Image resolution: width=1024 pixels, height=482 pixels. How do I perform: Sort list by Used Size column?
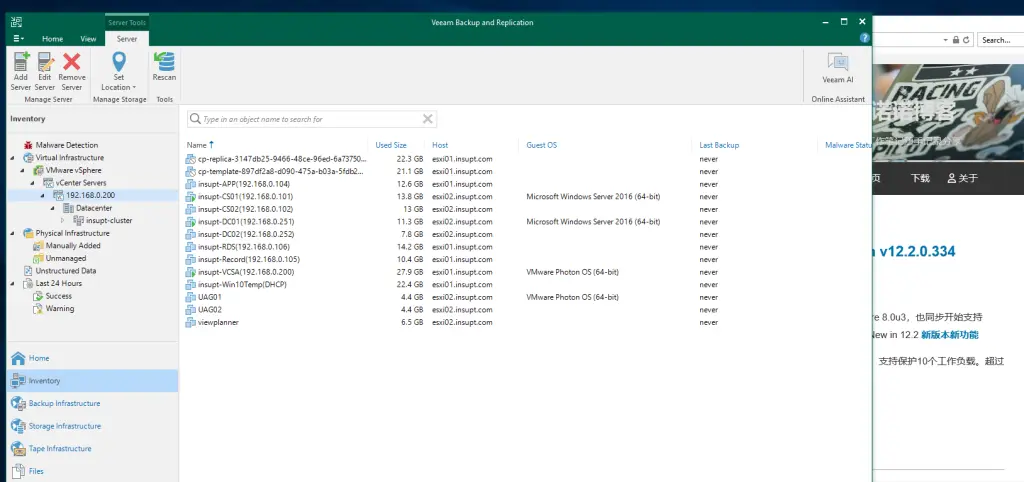point(390,145)
